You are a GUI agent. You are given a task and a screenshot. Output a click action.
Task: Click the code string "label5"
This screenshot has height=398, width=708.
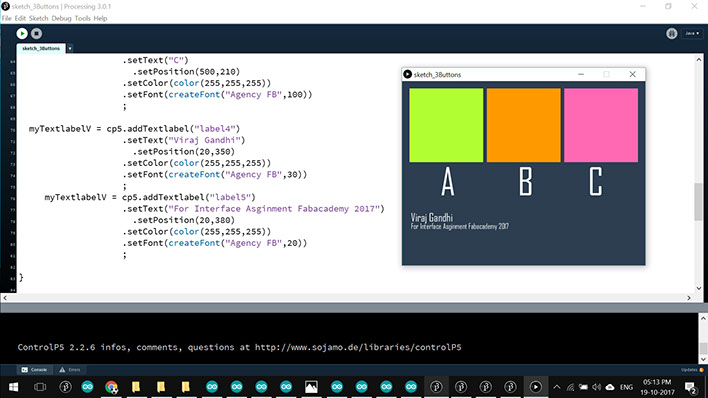pos(230,197)
